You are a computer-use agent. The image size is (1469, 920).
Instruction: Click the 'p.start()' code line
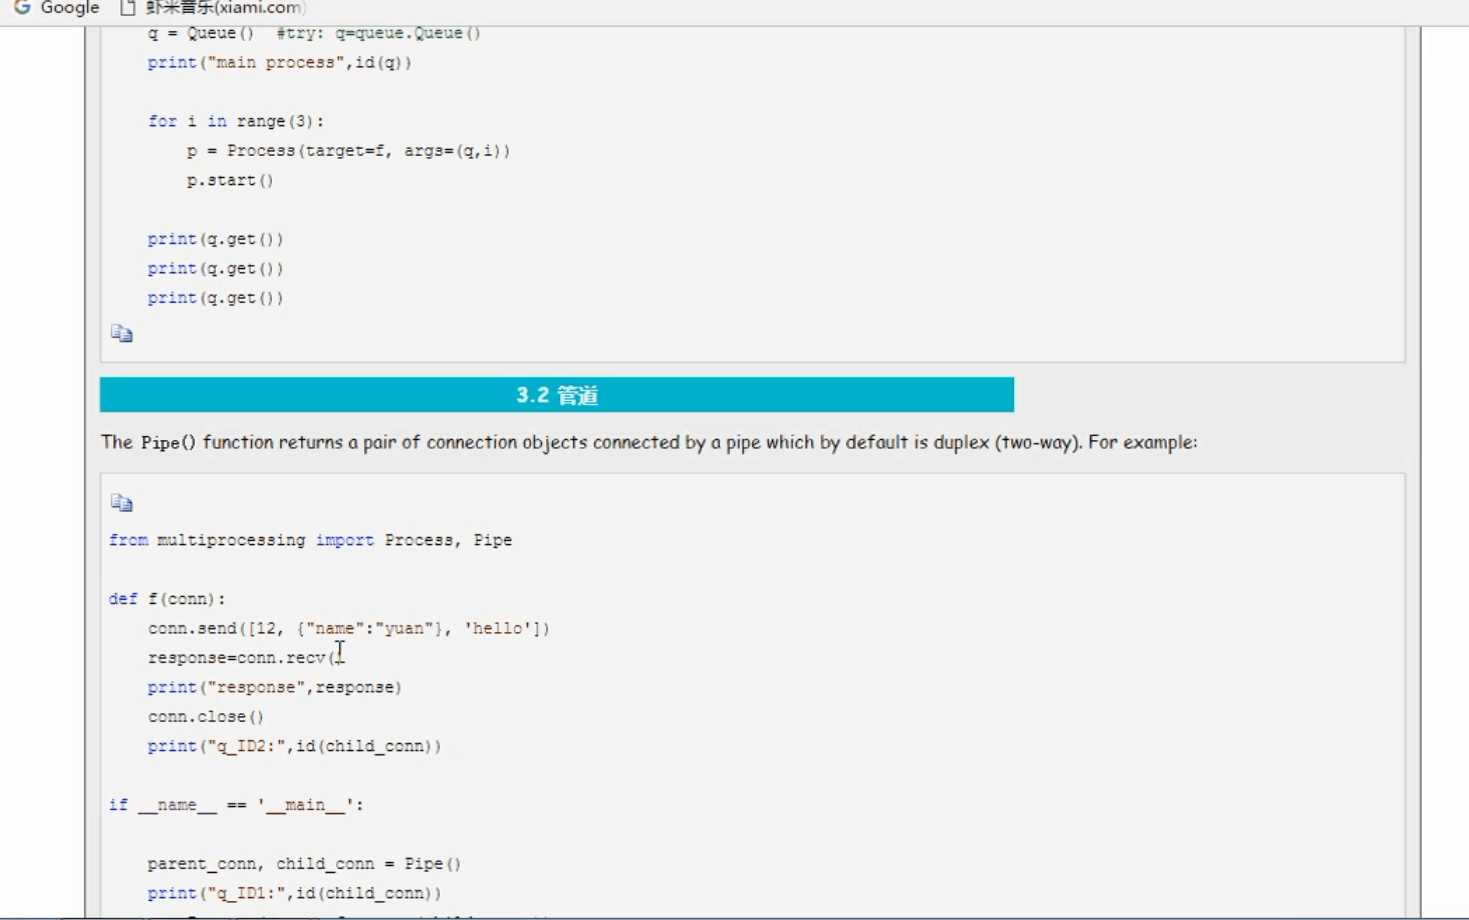tap(230, 180)
